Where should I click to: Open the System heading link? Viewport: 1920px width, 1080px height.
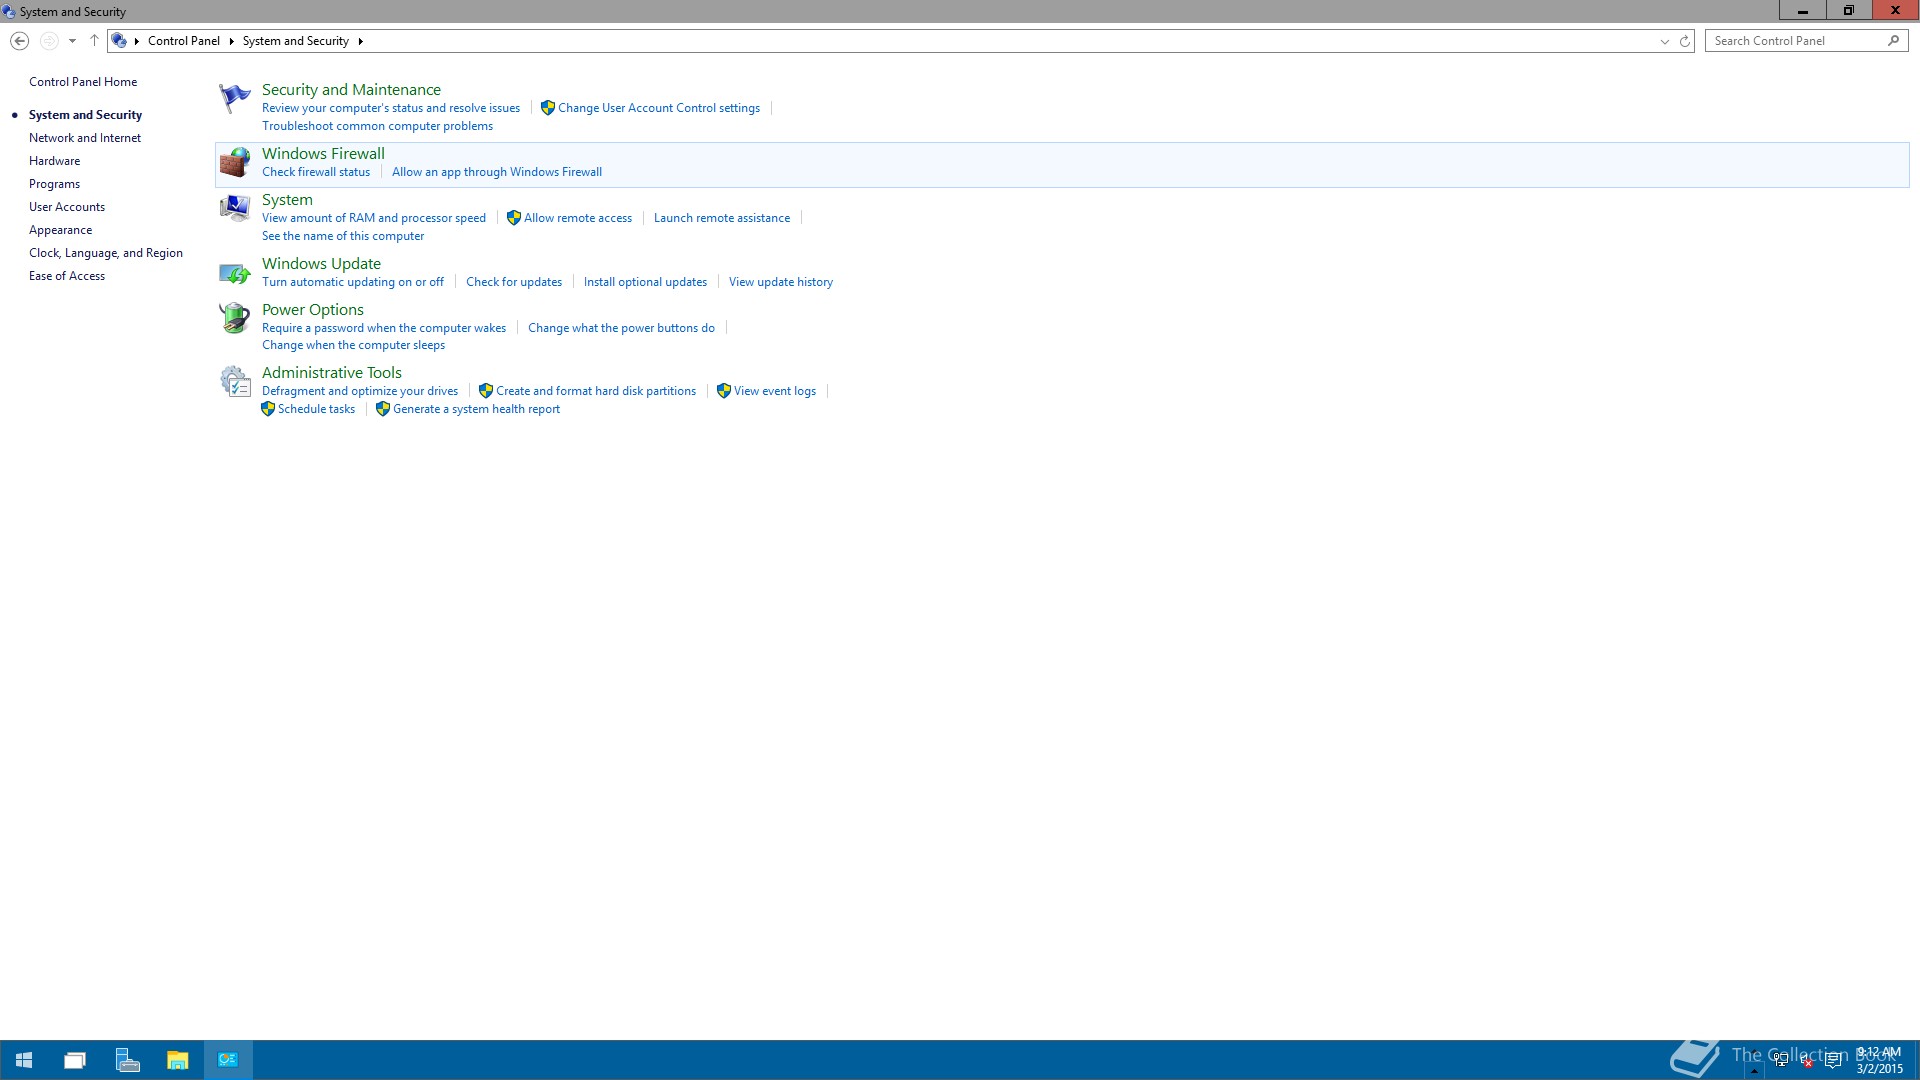(x=287, y=200)
